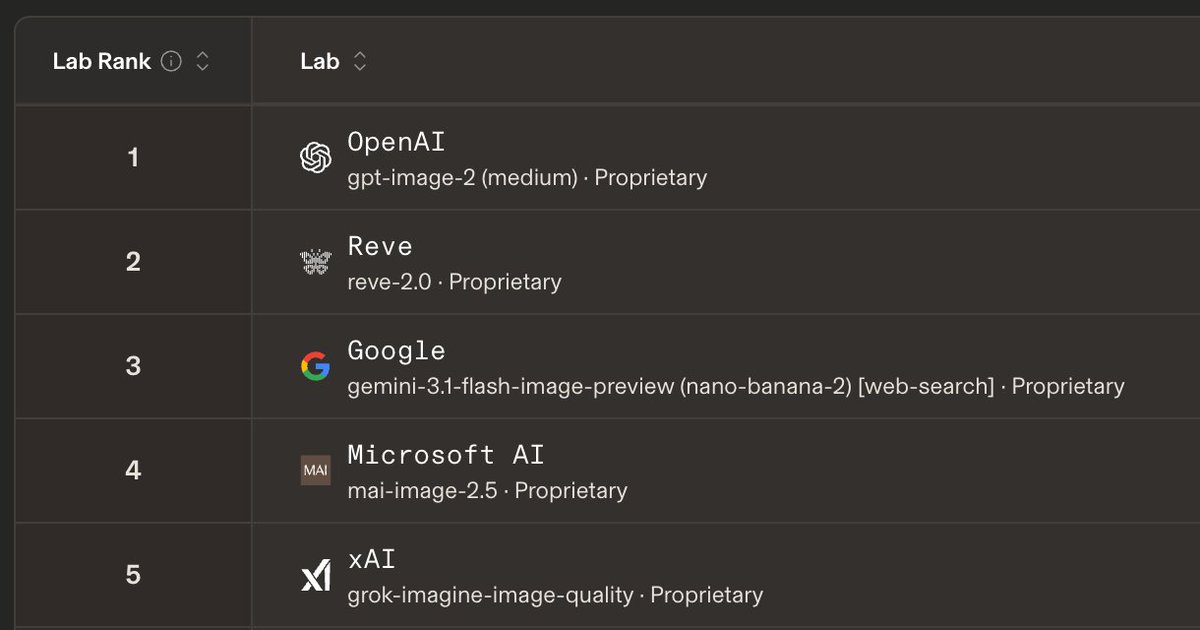Select gemini-3.1-flash-image-preview model text
The width and height of the screenshot is (1200, 630).
click(511, 386)
